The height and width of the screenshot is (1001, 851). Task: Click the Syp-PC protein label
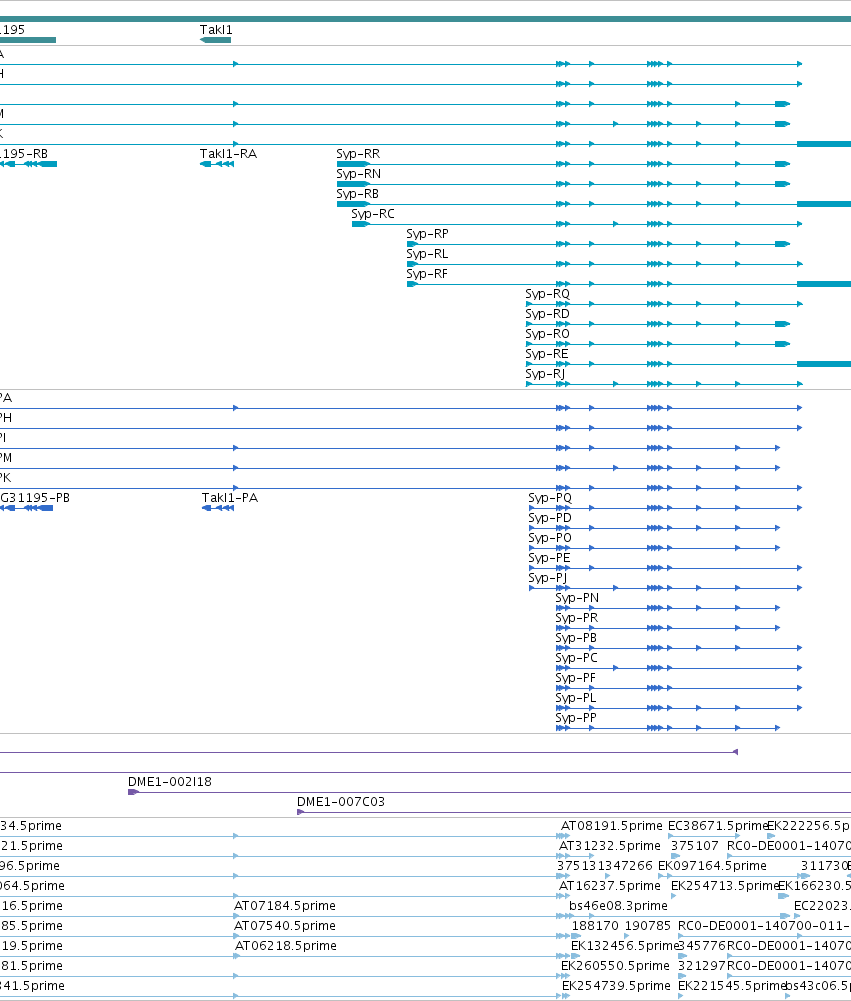click(x=576, y=658)
